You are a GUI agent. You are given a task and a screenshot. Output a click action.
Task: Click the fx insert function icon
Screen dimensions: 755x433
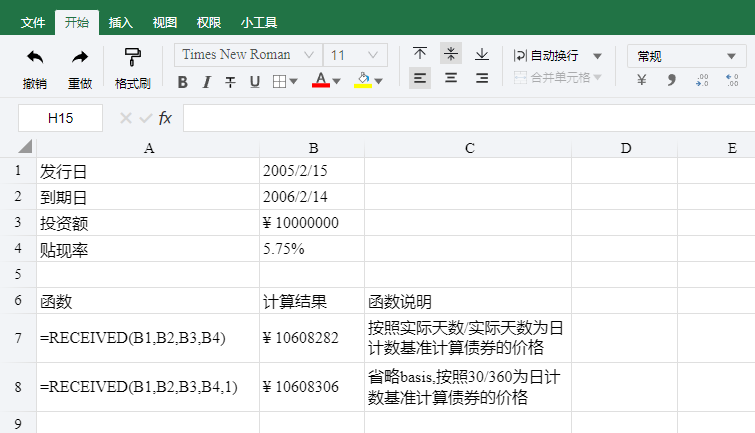click(165, 118)
